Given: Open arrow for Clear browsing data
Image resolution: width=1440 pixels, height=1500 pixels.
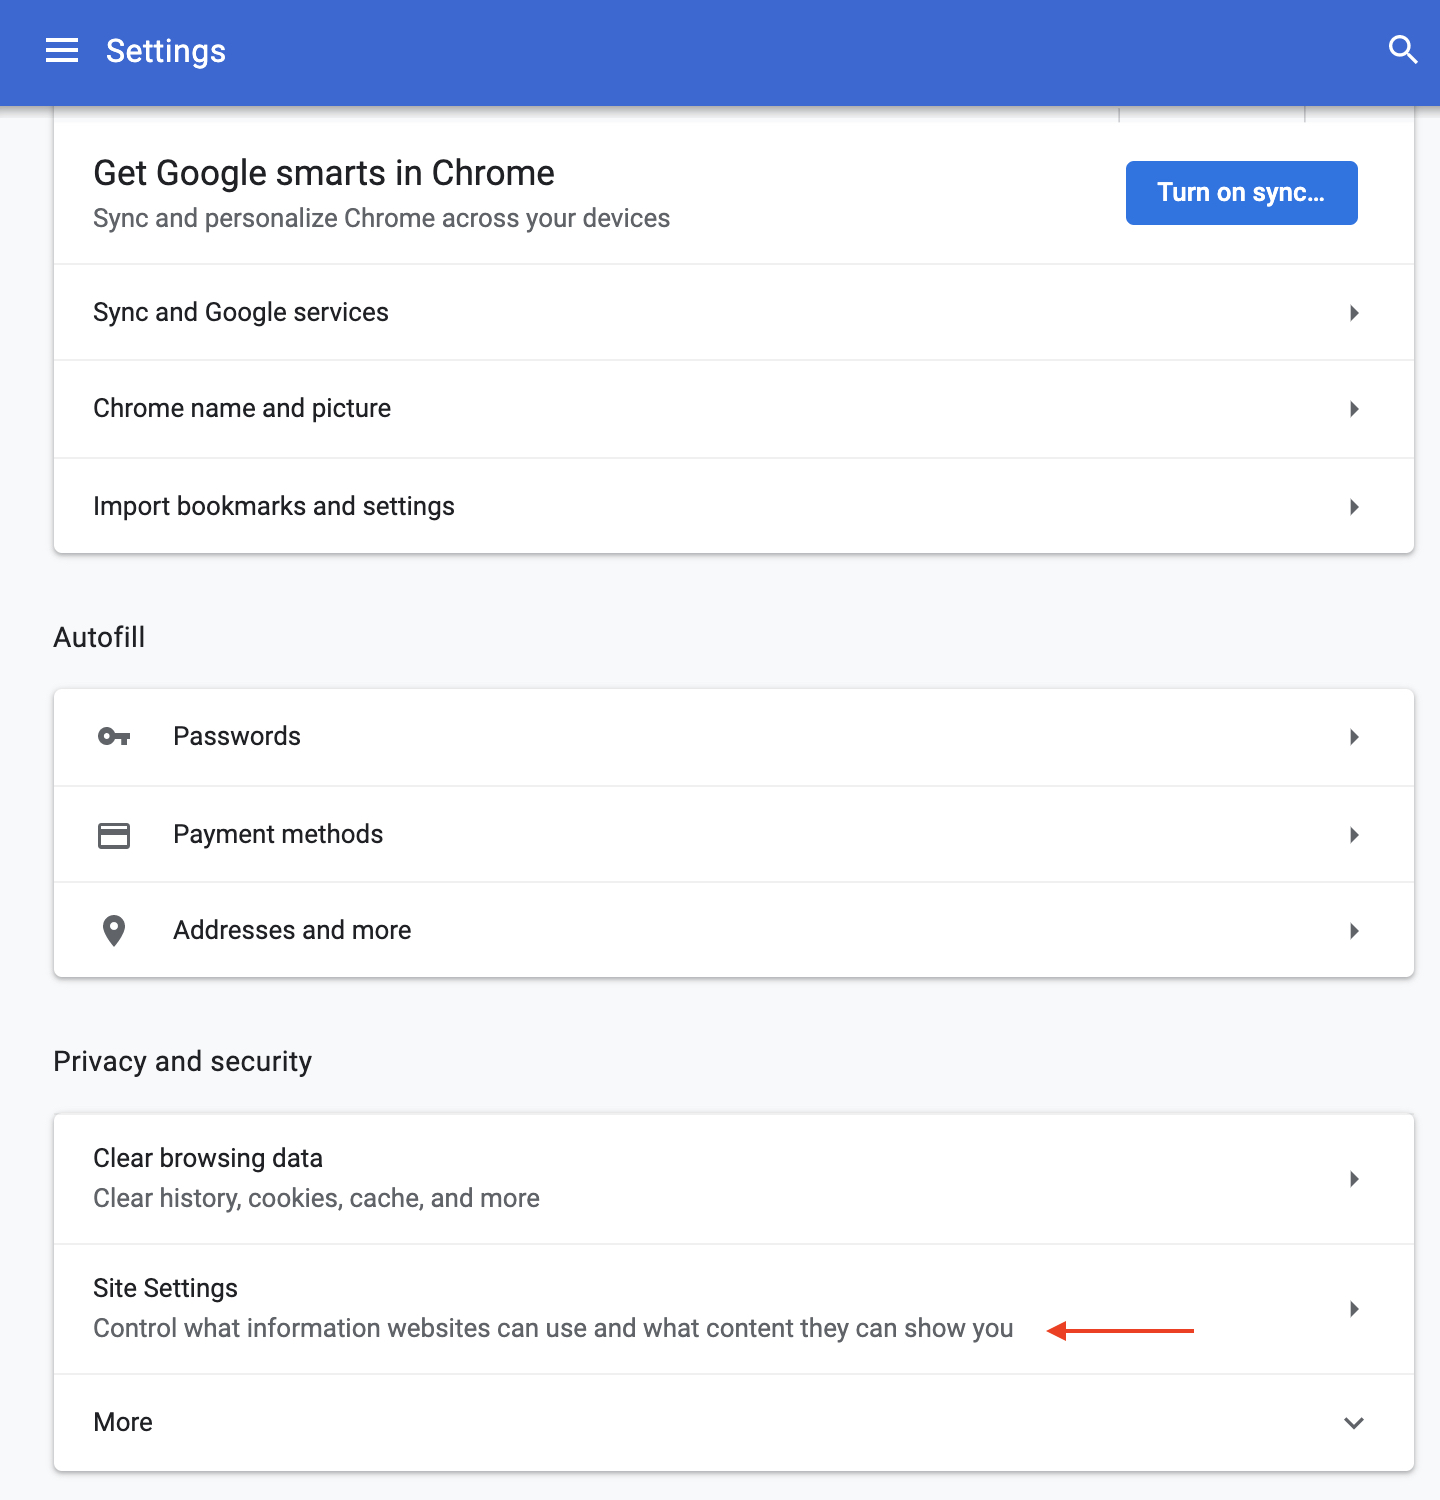Looking at the screenshot, I should pyautogui.click(x=1354, y=1179).
